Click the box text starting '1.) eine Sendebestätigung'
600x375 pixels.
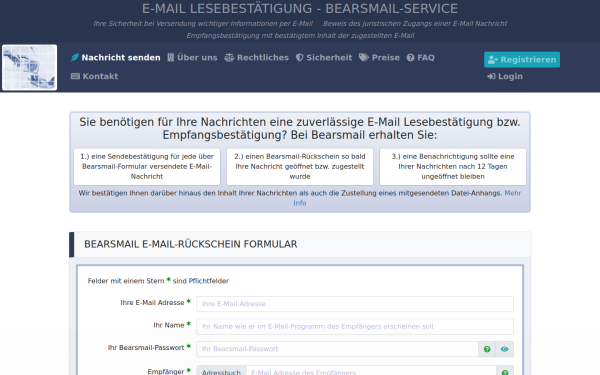147,166
